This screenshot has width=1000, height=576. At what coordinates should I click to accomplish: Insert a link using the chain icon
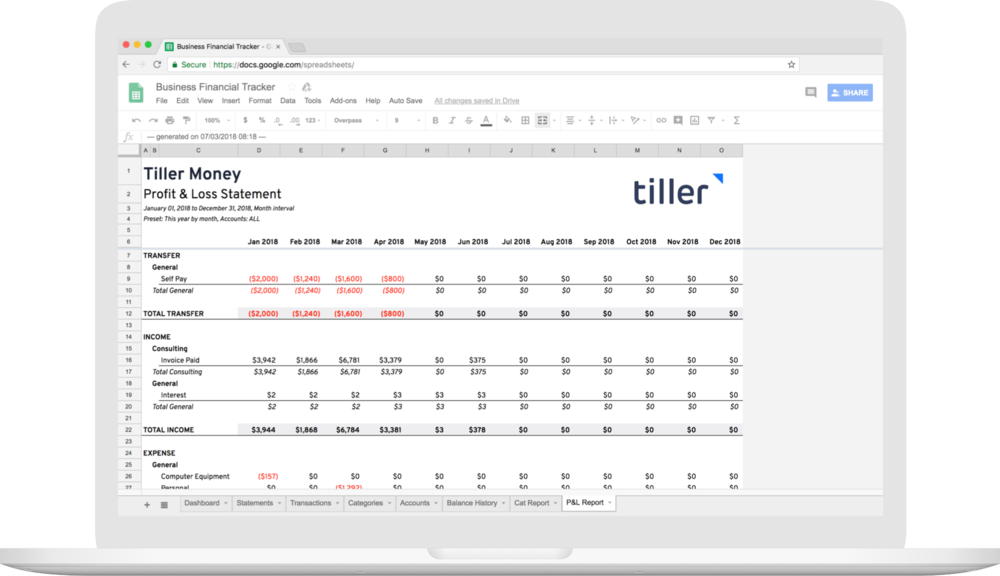[x=661, y=120]
